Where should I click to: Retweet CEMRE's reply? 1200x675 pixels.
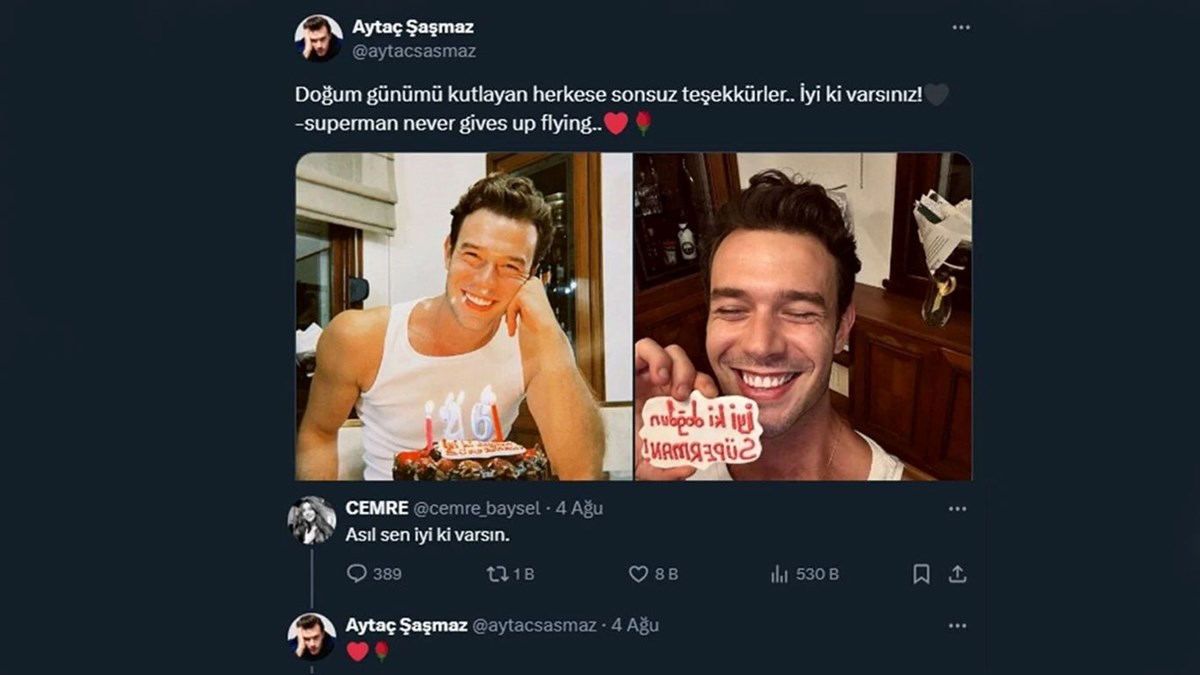497,573
